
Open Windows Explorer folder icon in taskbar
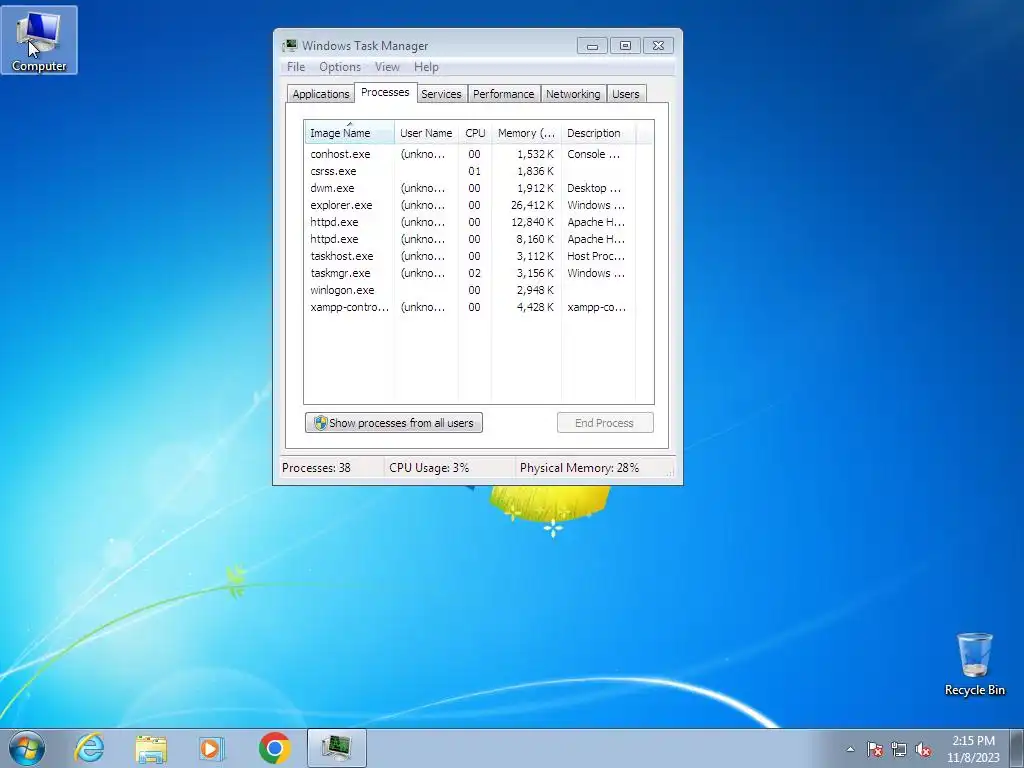pyautogui.click(x=151, y=748)
